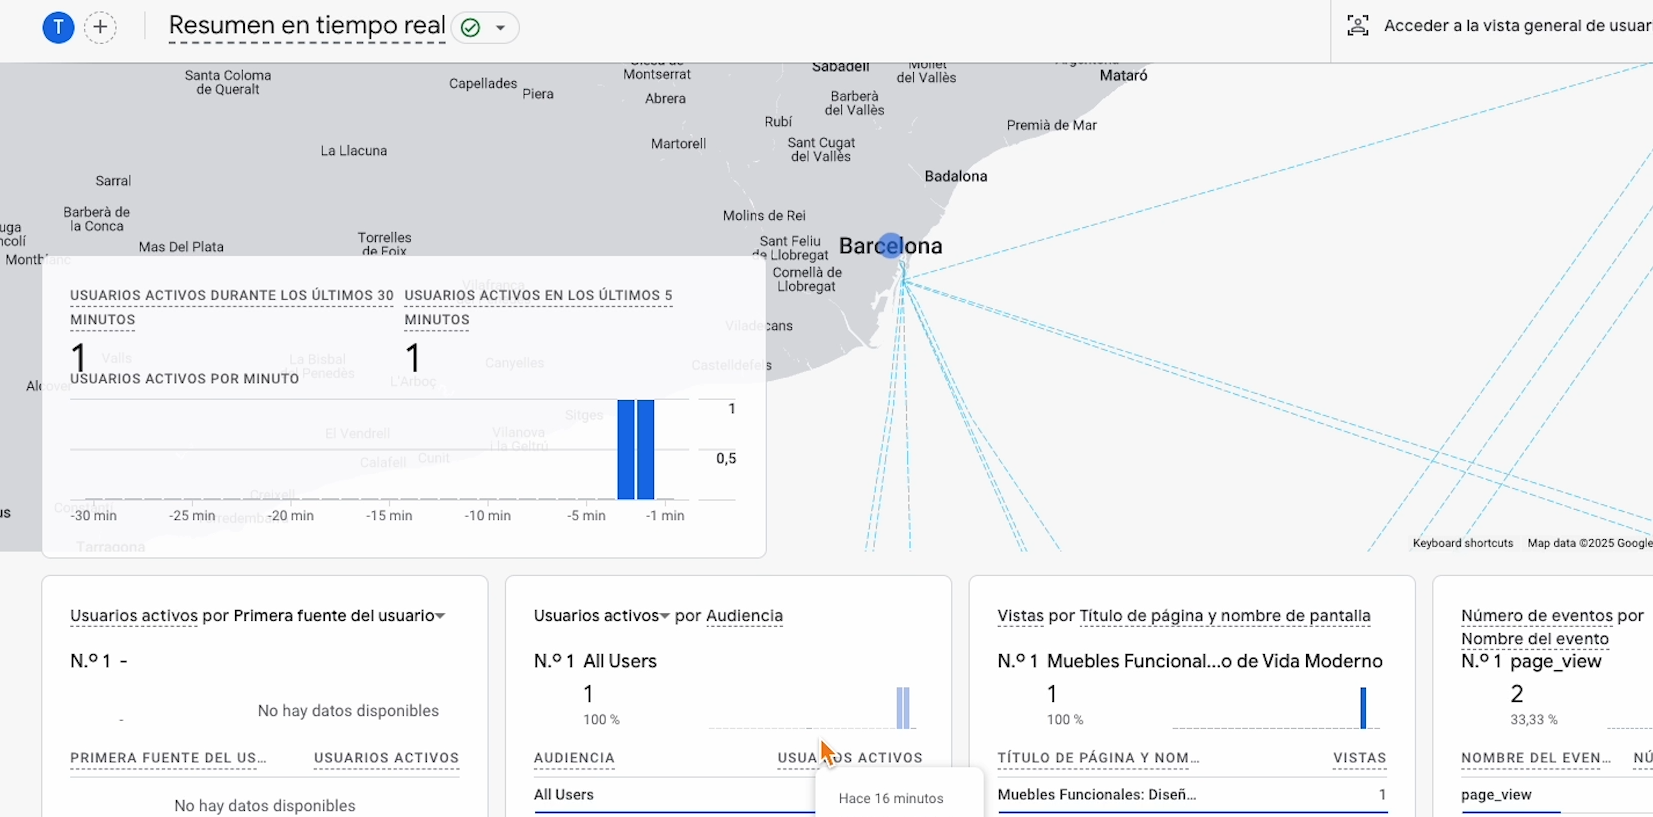The image size is (1653, 817).
Task: Click the Barcelona blue map marker
Action: pyautogui.click(x=891, y=245)
